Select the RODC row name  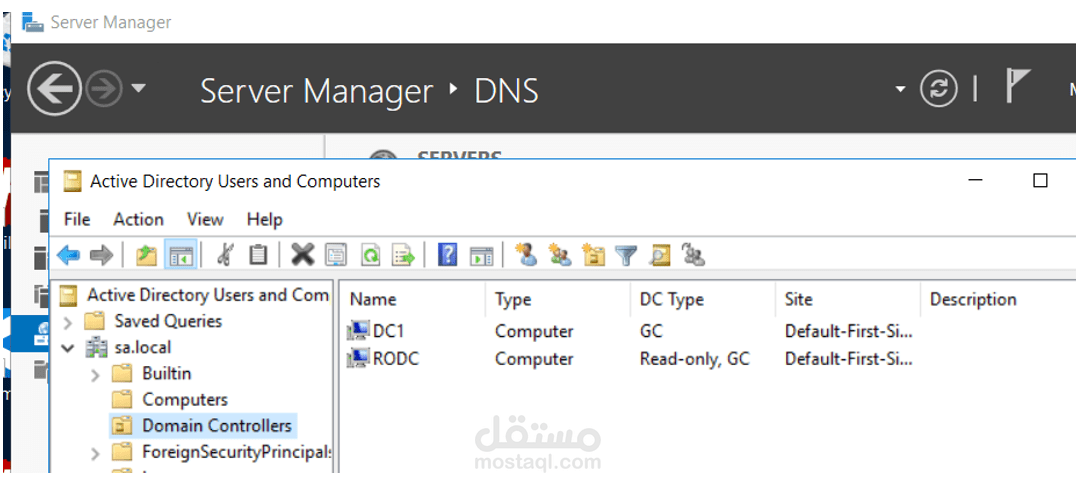(x=396, y=359)
